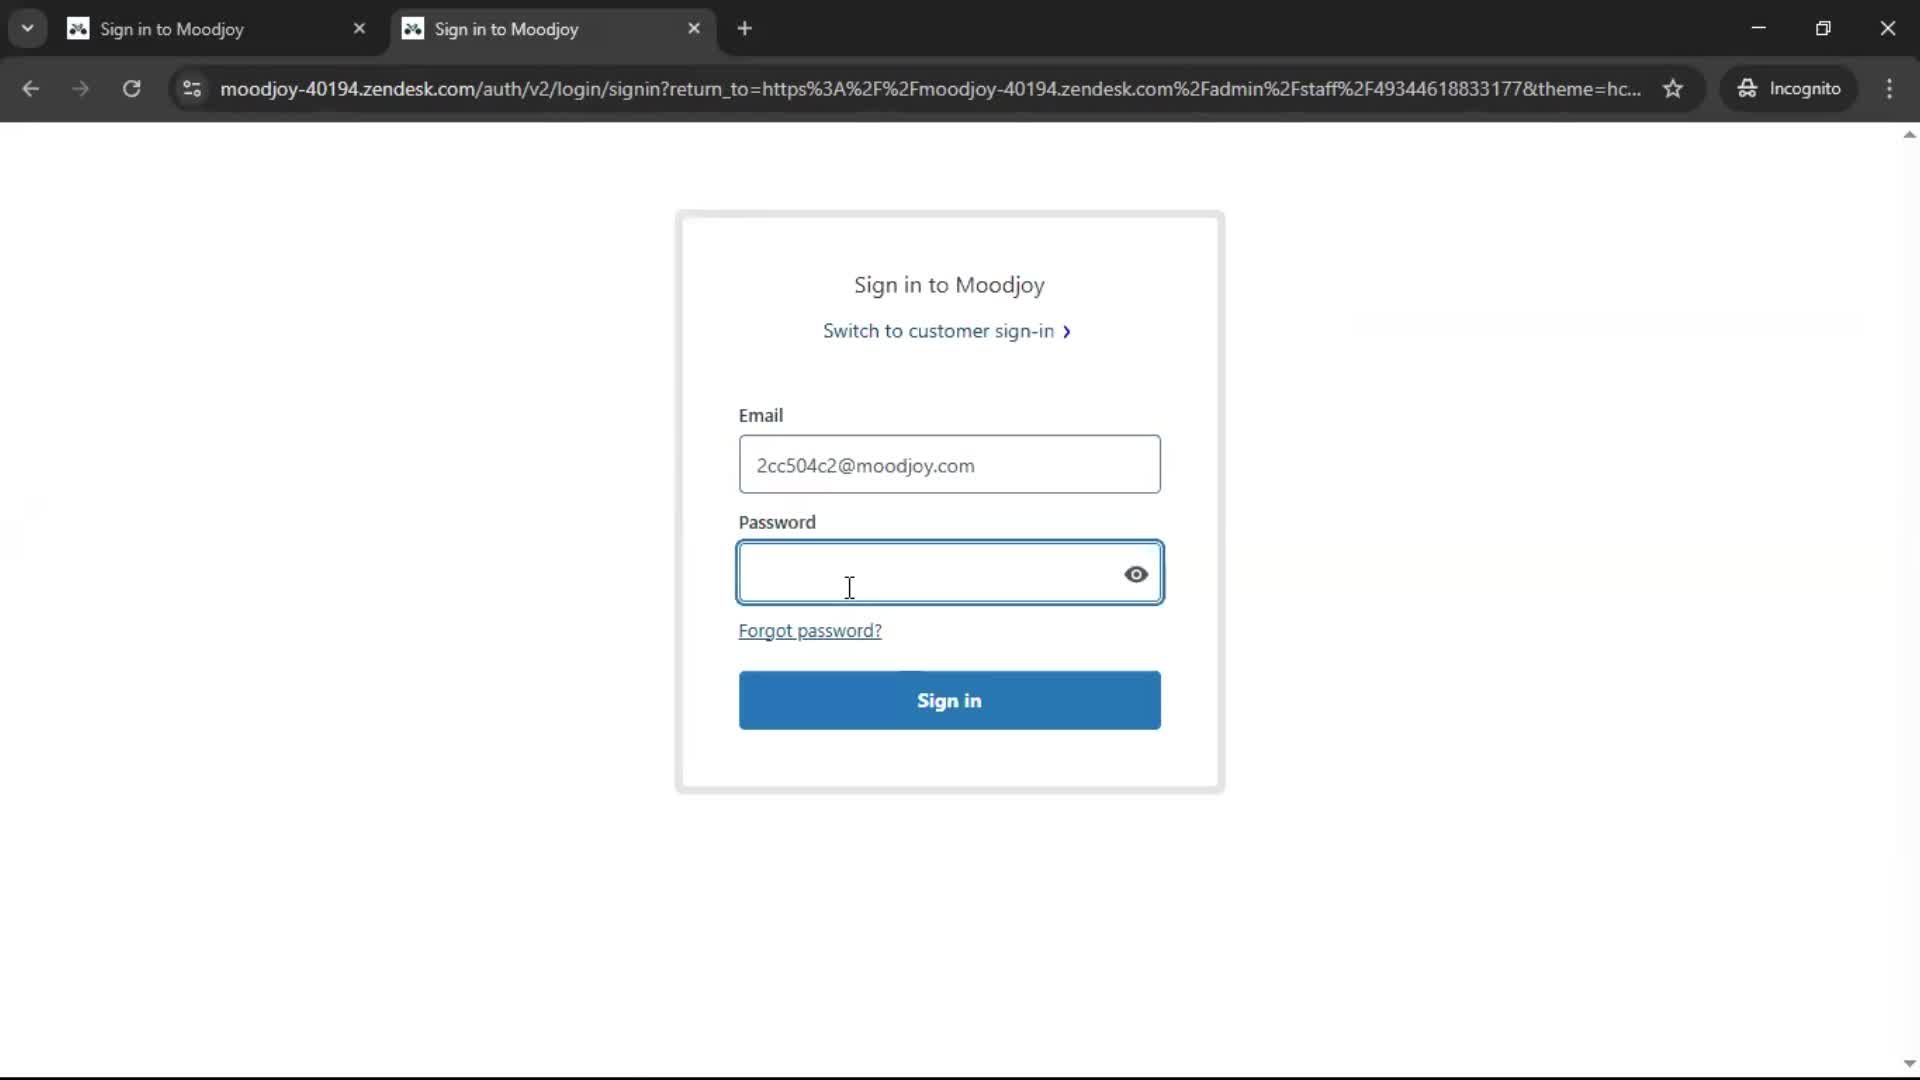
Task: Click the scrollbar down arrow
Action: point(1909,1064)
